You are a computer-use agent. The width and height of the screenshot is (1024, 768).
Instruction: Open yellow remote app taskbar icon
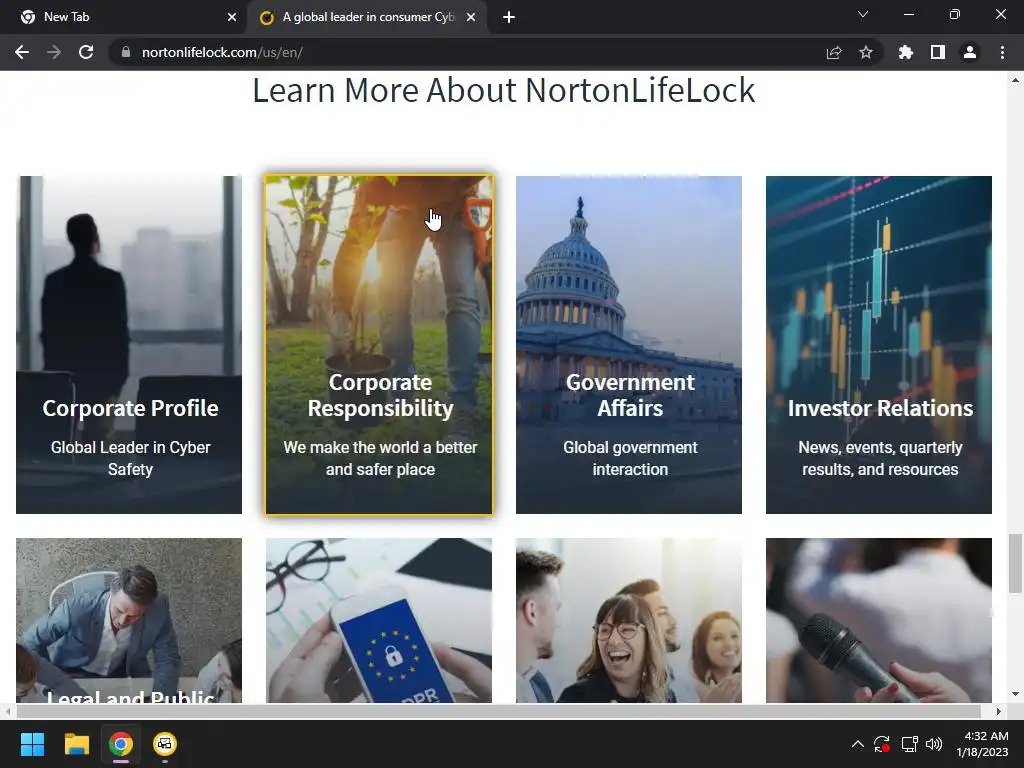165,744
